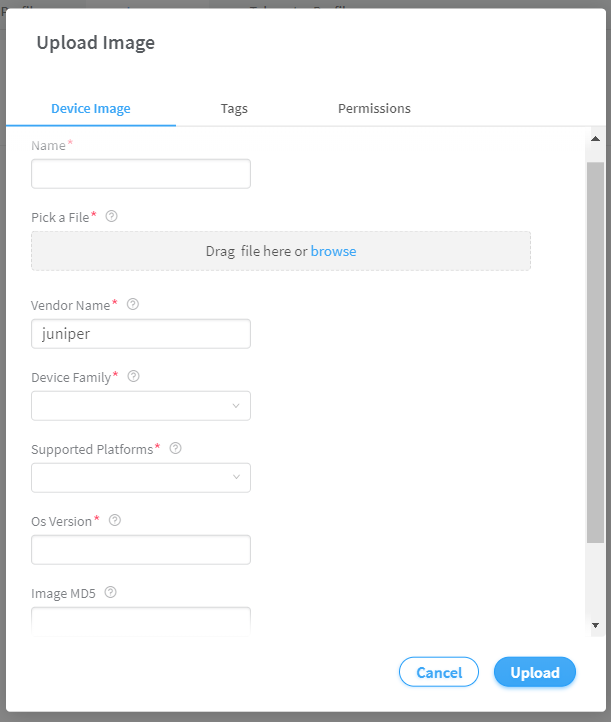Click help icon beside Image MD5
Screen dimensions: 611x722
click(x=111, y=592)
